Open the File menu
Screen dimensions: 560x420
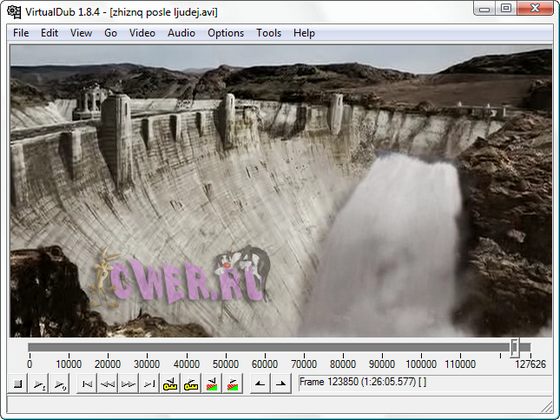pos(21,33)
